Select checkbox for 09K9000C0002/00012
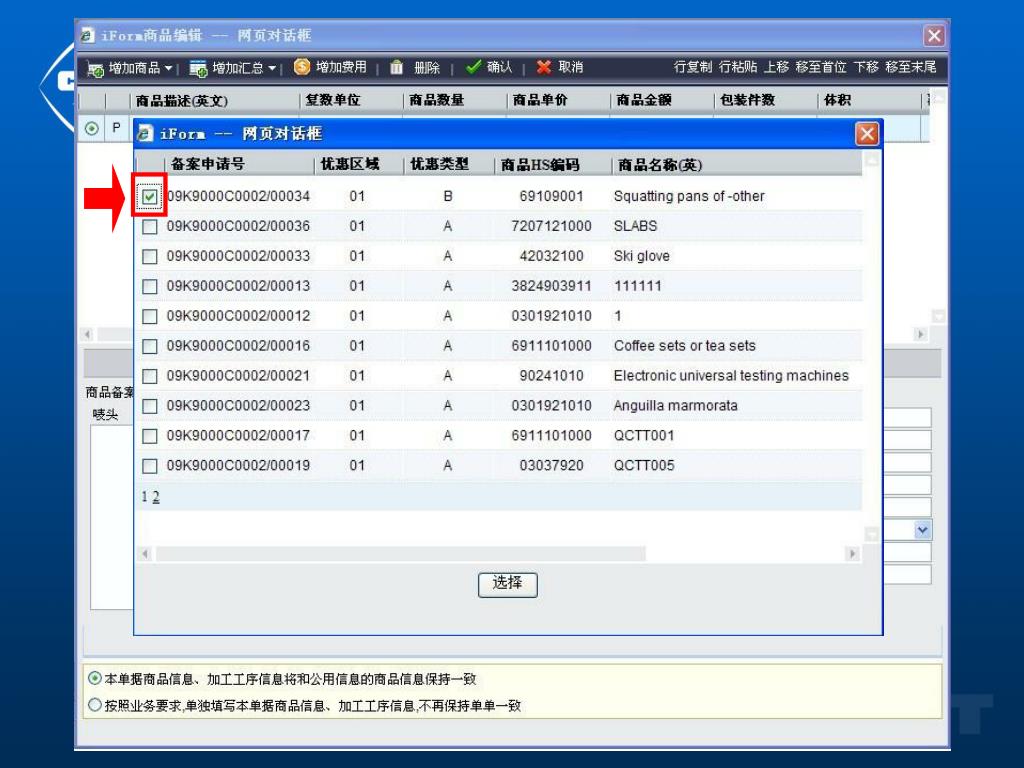This screenshot has height=768, width=1024. click(150, 316)
